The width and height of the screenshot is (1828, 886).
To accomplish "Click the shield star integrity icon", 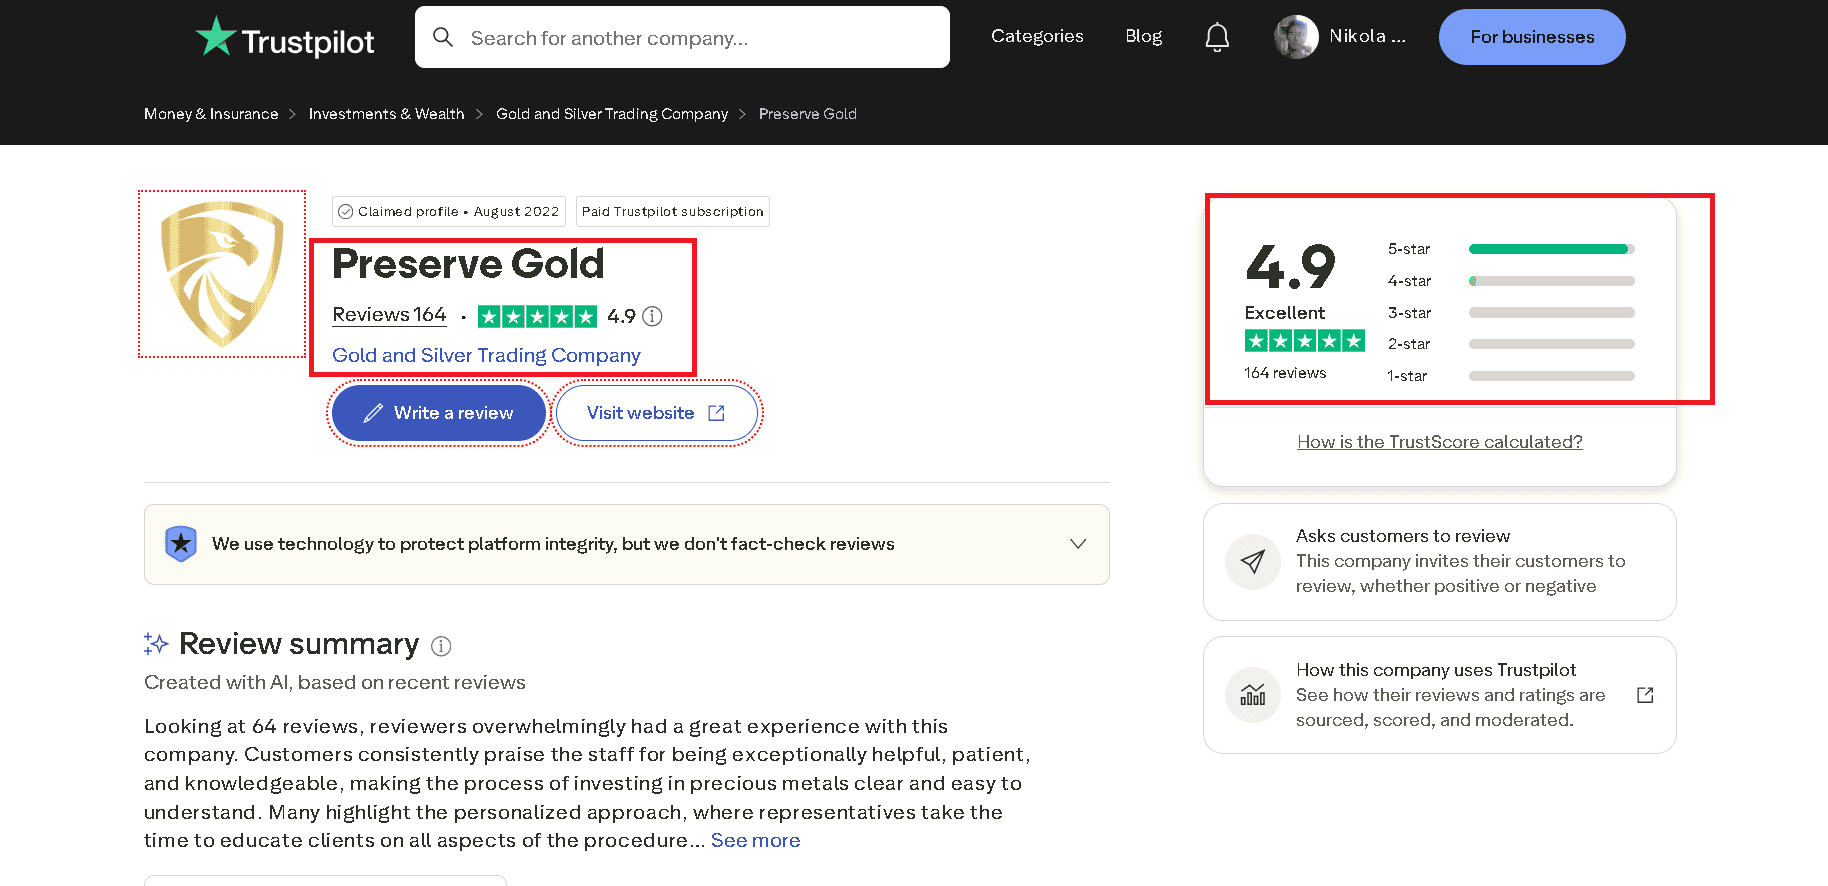I will tap(180, 544).
